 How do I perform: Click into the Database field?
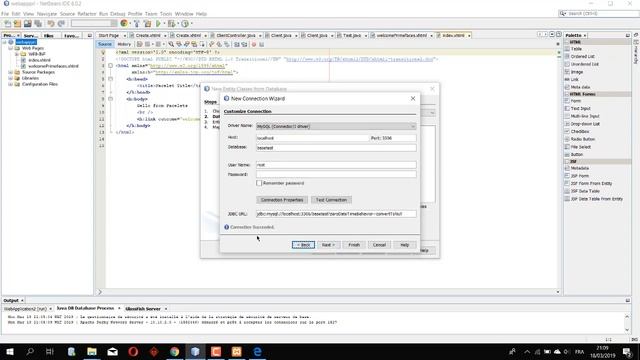tap(336, 148)
